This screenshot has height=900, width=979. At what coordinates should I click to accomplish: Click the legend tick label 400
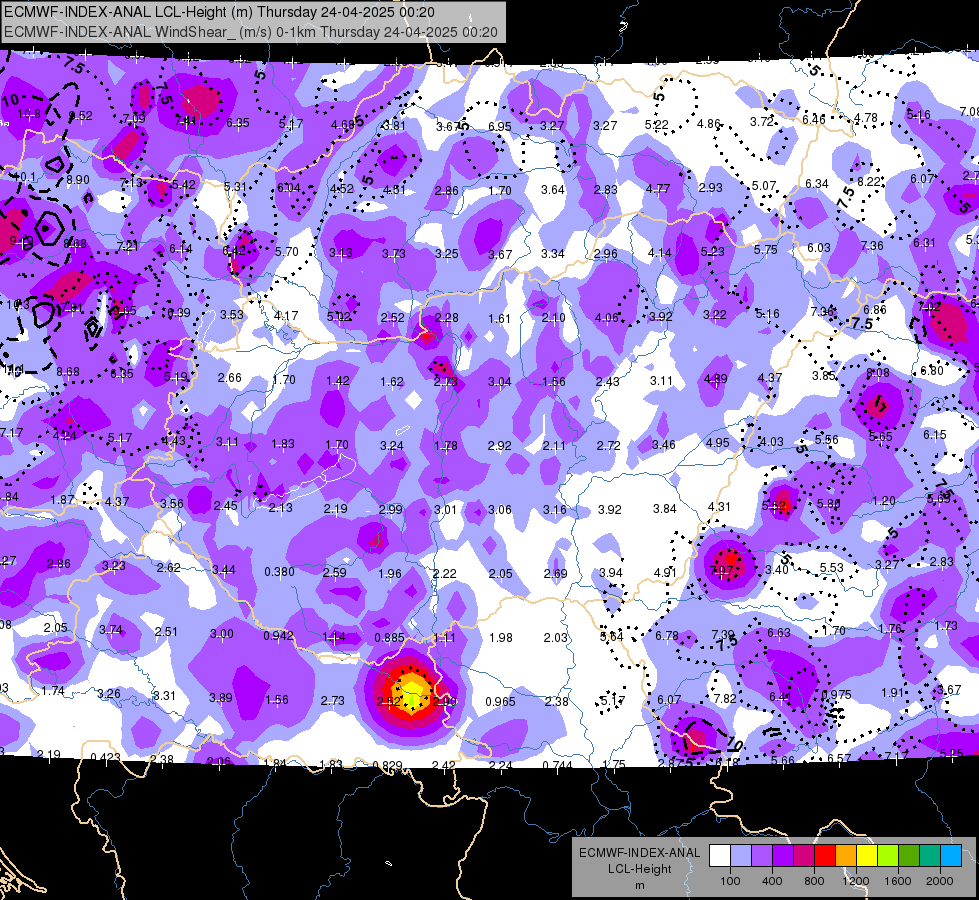point(772,881)
